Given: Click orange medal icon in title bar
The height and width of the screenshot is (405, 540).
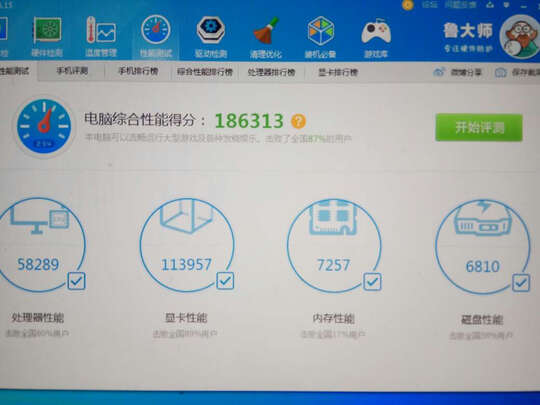Looking at the screenshot, I should point(408,4).
